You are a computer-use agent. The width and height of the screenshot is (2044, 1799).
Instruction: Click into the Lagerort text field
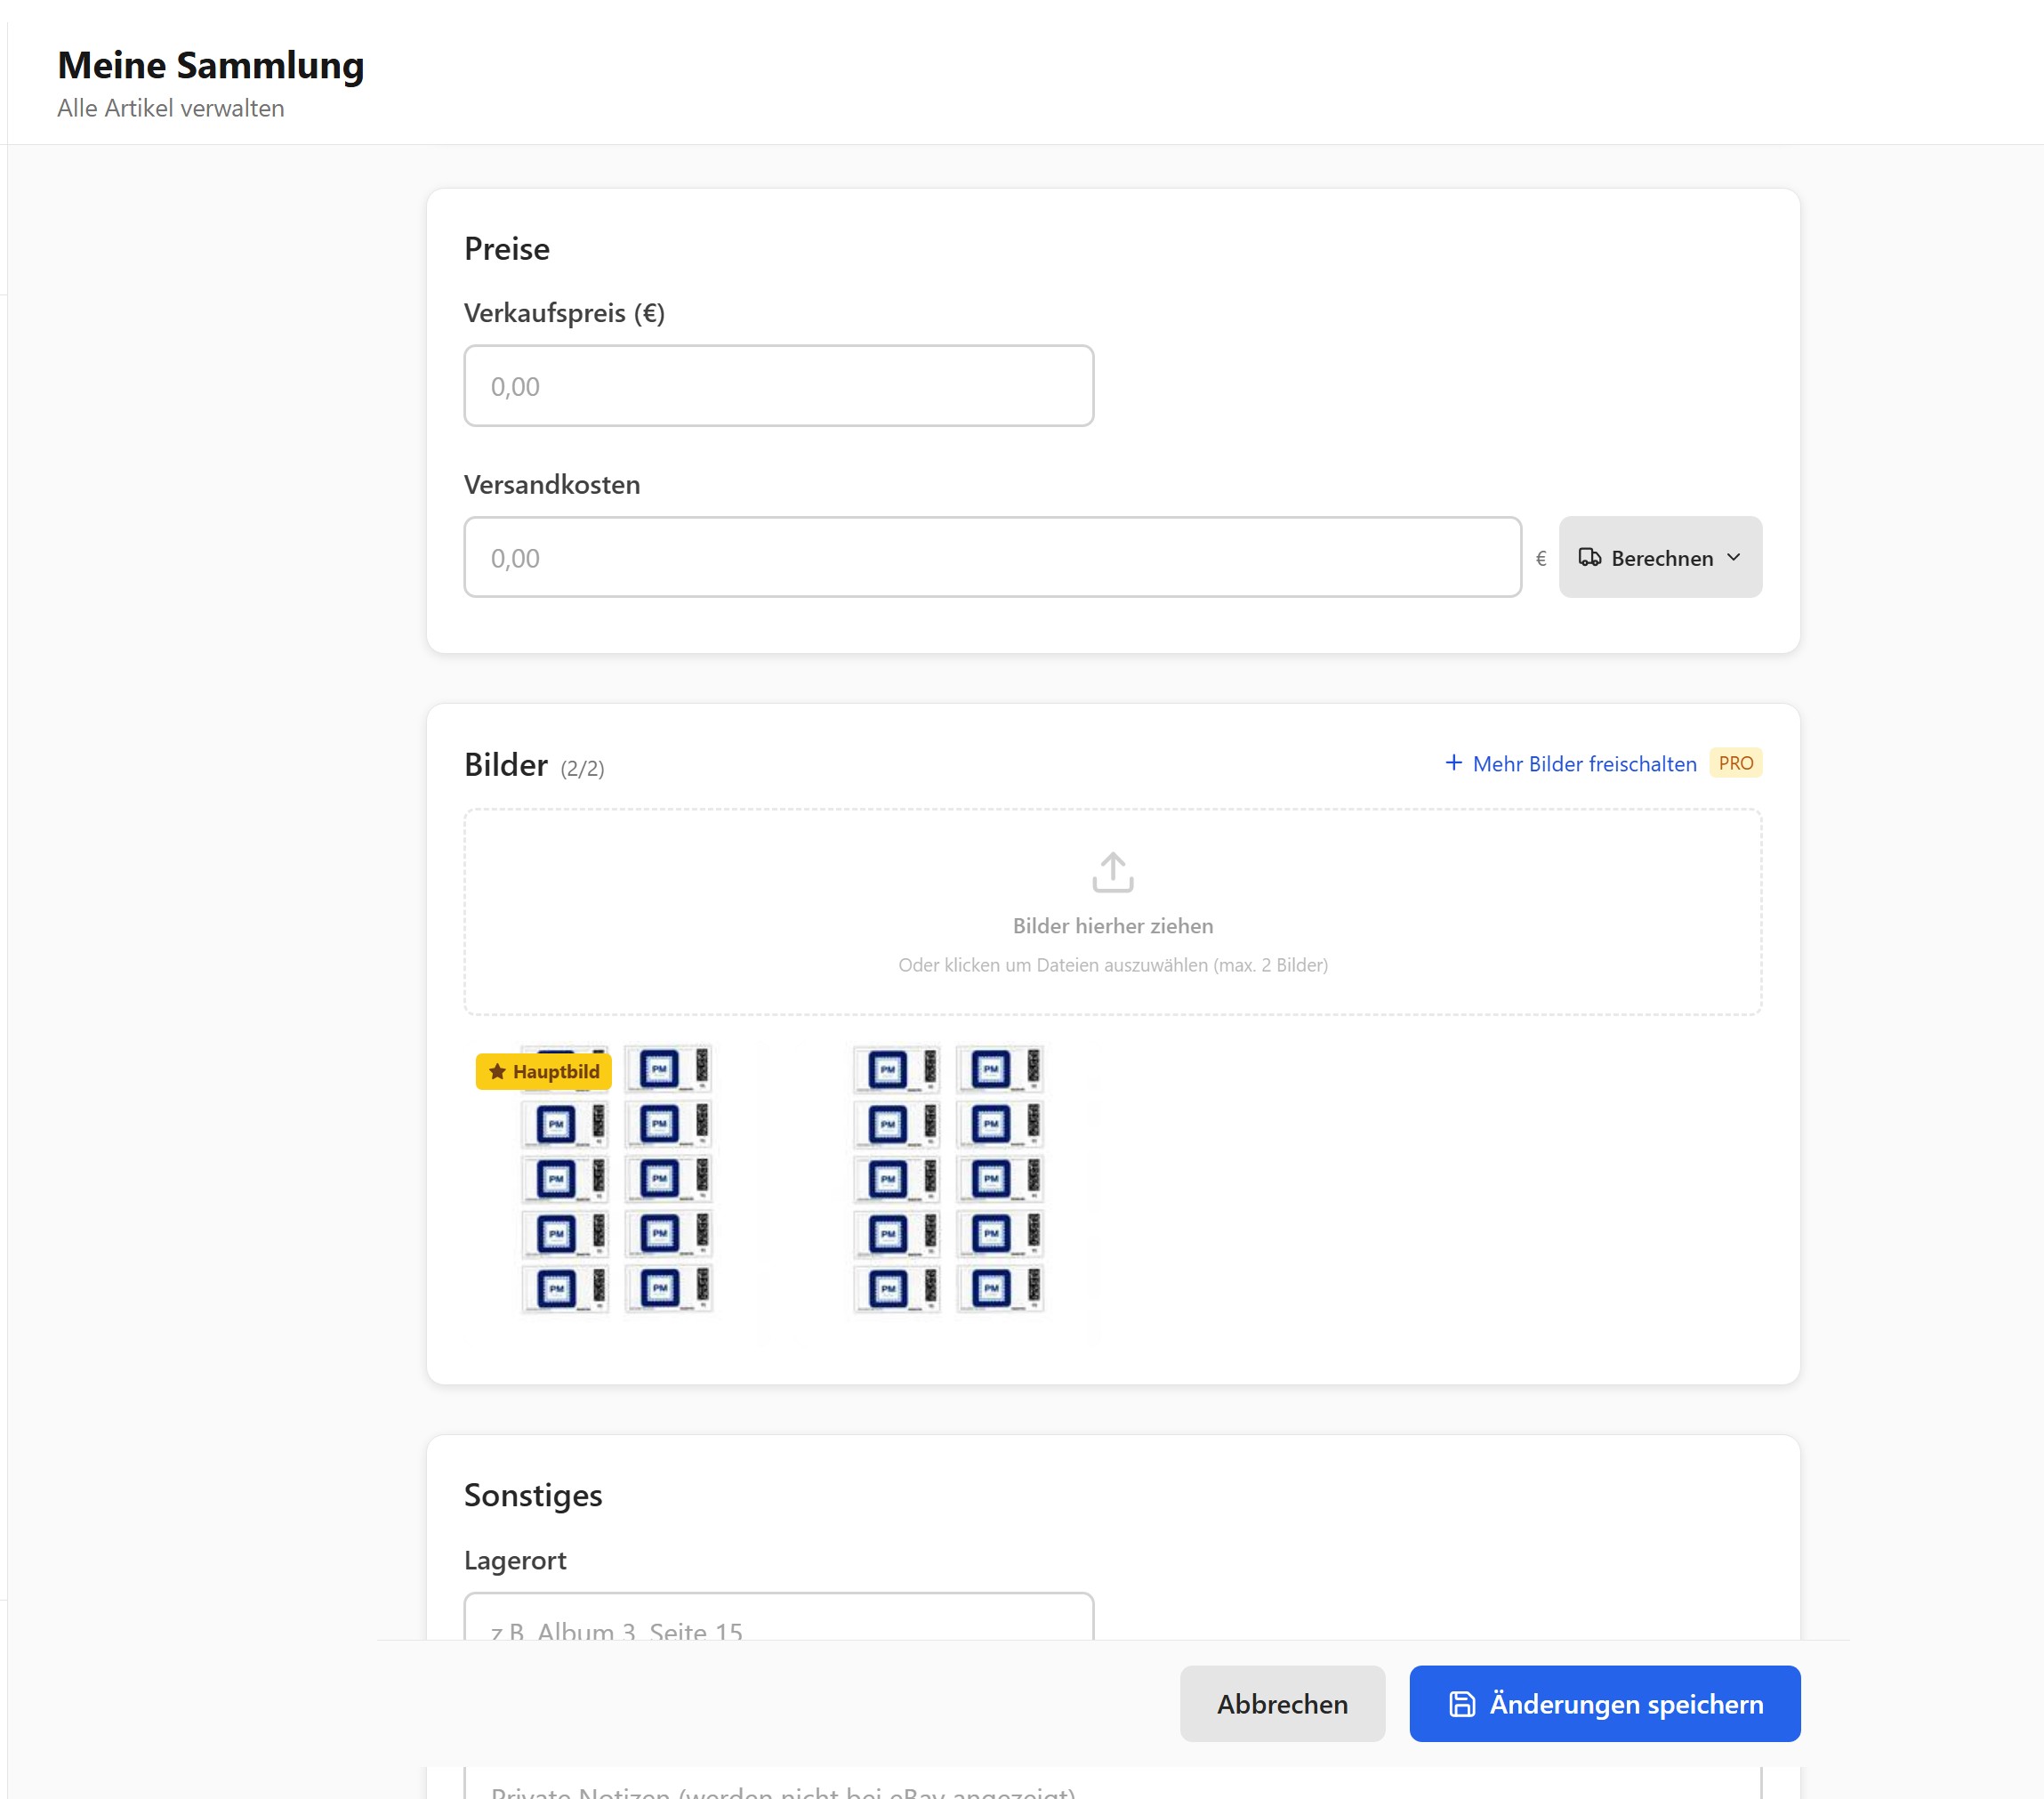click(x=778, y=1618)
